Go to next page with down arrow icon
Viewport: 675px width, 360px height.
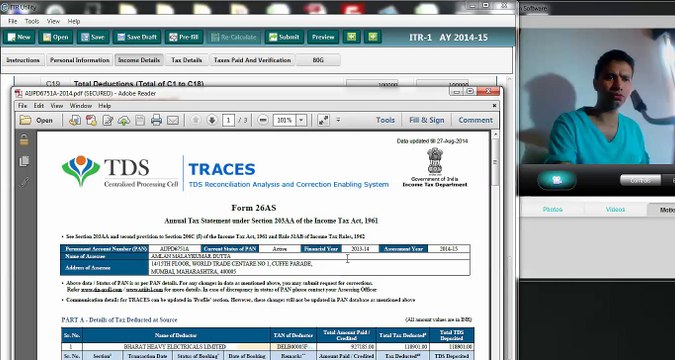pos(212,120)
